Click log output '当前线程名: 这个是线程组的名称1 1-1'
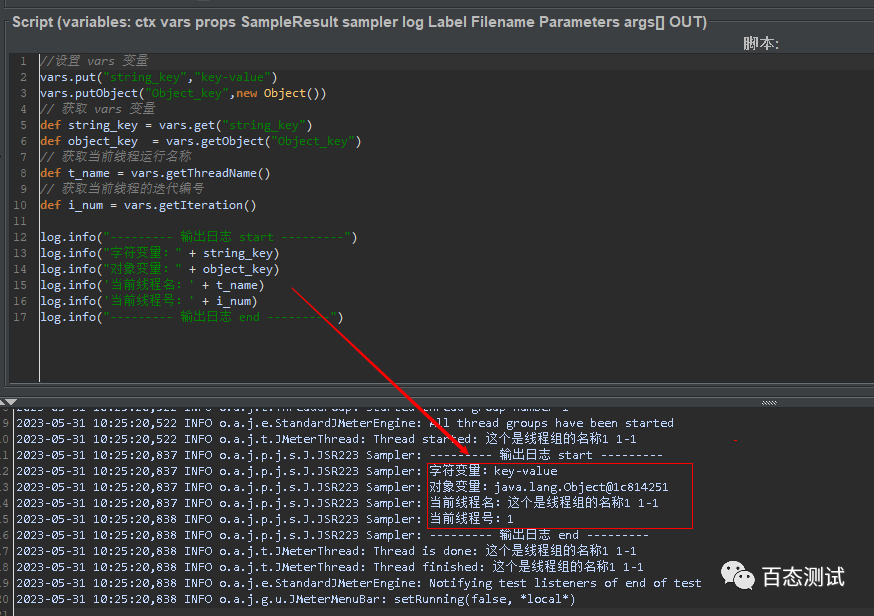The width and height of the screenshot is (874, 616). [544, 503]
